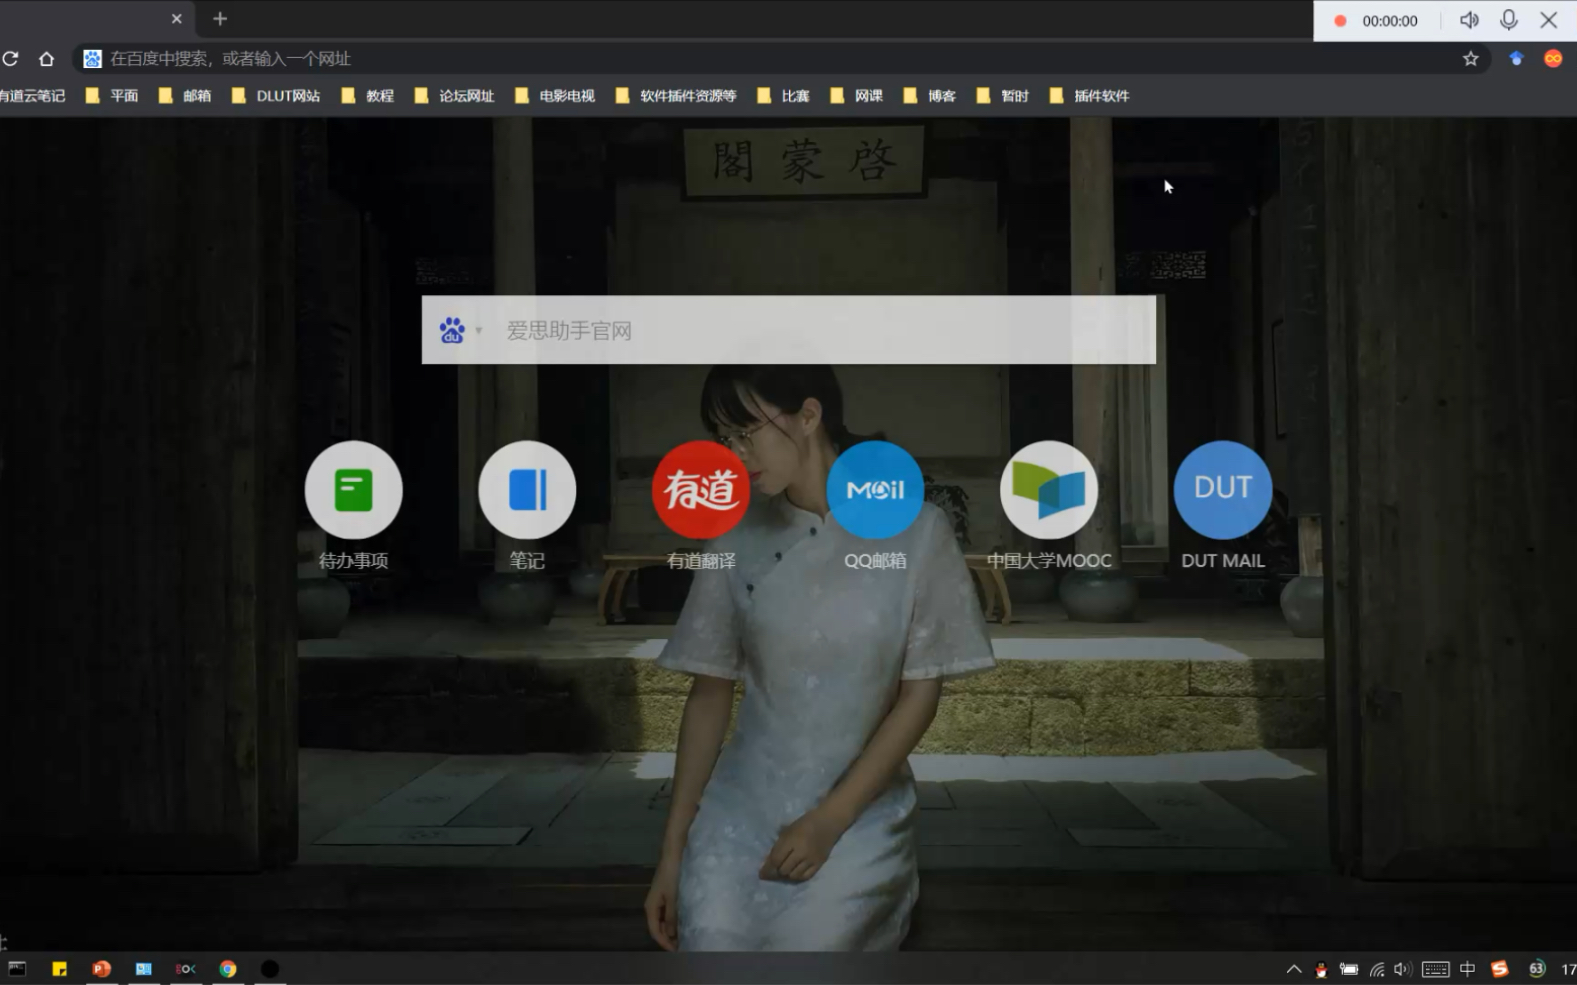Viewport: 1577px width, 985px height.
Task: Open the Sogou input method tray icon
Action: [1499, 969]
